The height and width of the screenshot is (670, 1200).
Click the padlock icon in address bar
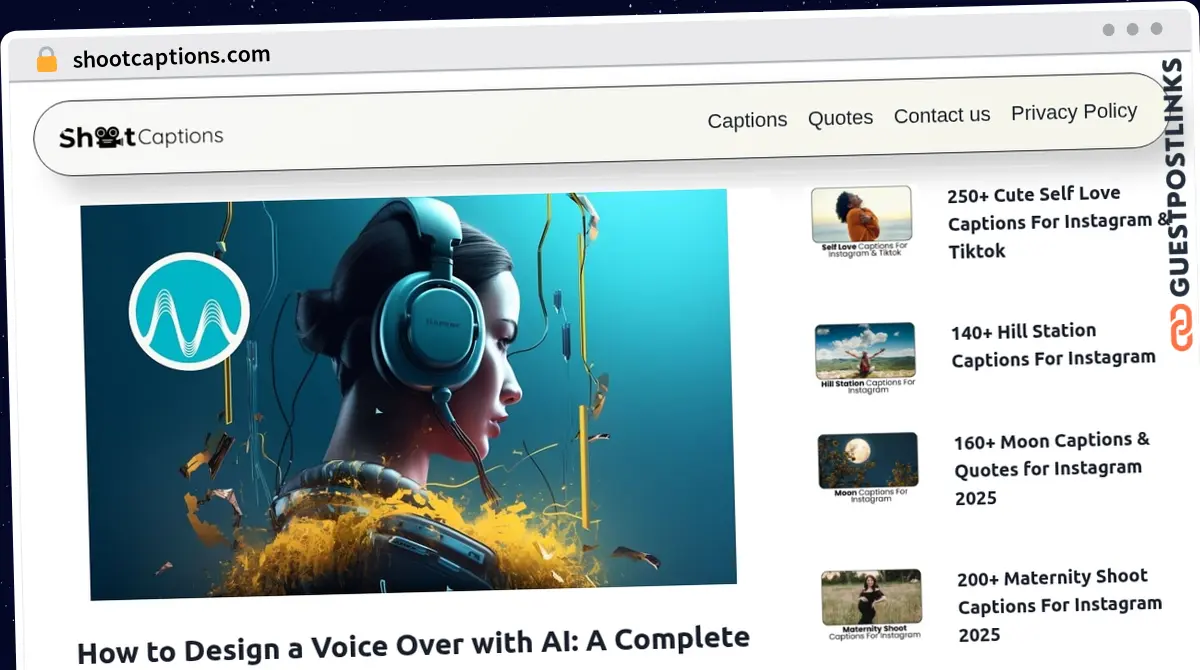pos(46,60)
